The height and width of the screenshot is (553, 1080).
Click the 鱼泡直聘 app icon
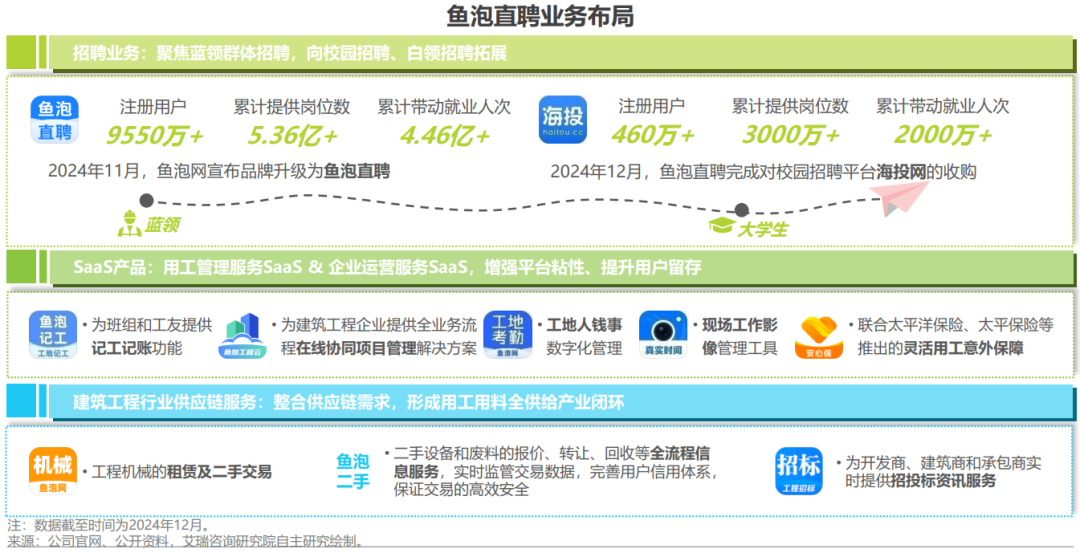point(54,120)
